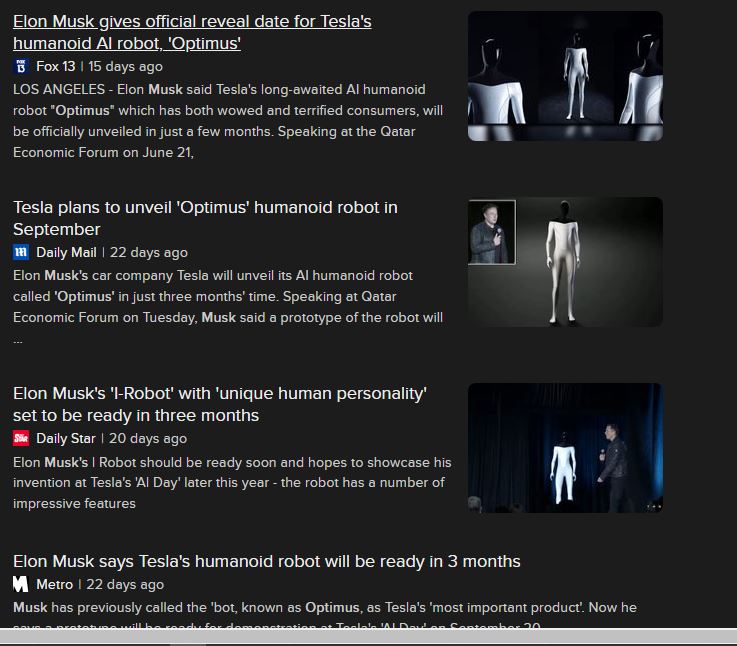This screenshot has height=646, width=737.
Task: Click the ellipsis under Daily Mail snippet
Action: click(18, 341)
